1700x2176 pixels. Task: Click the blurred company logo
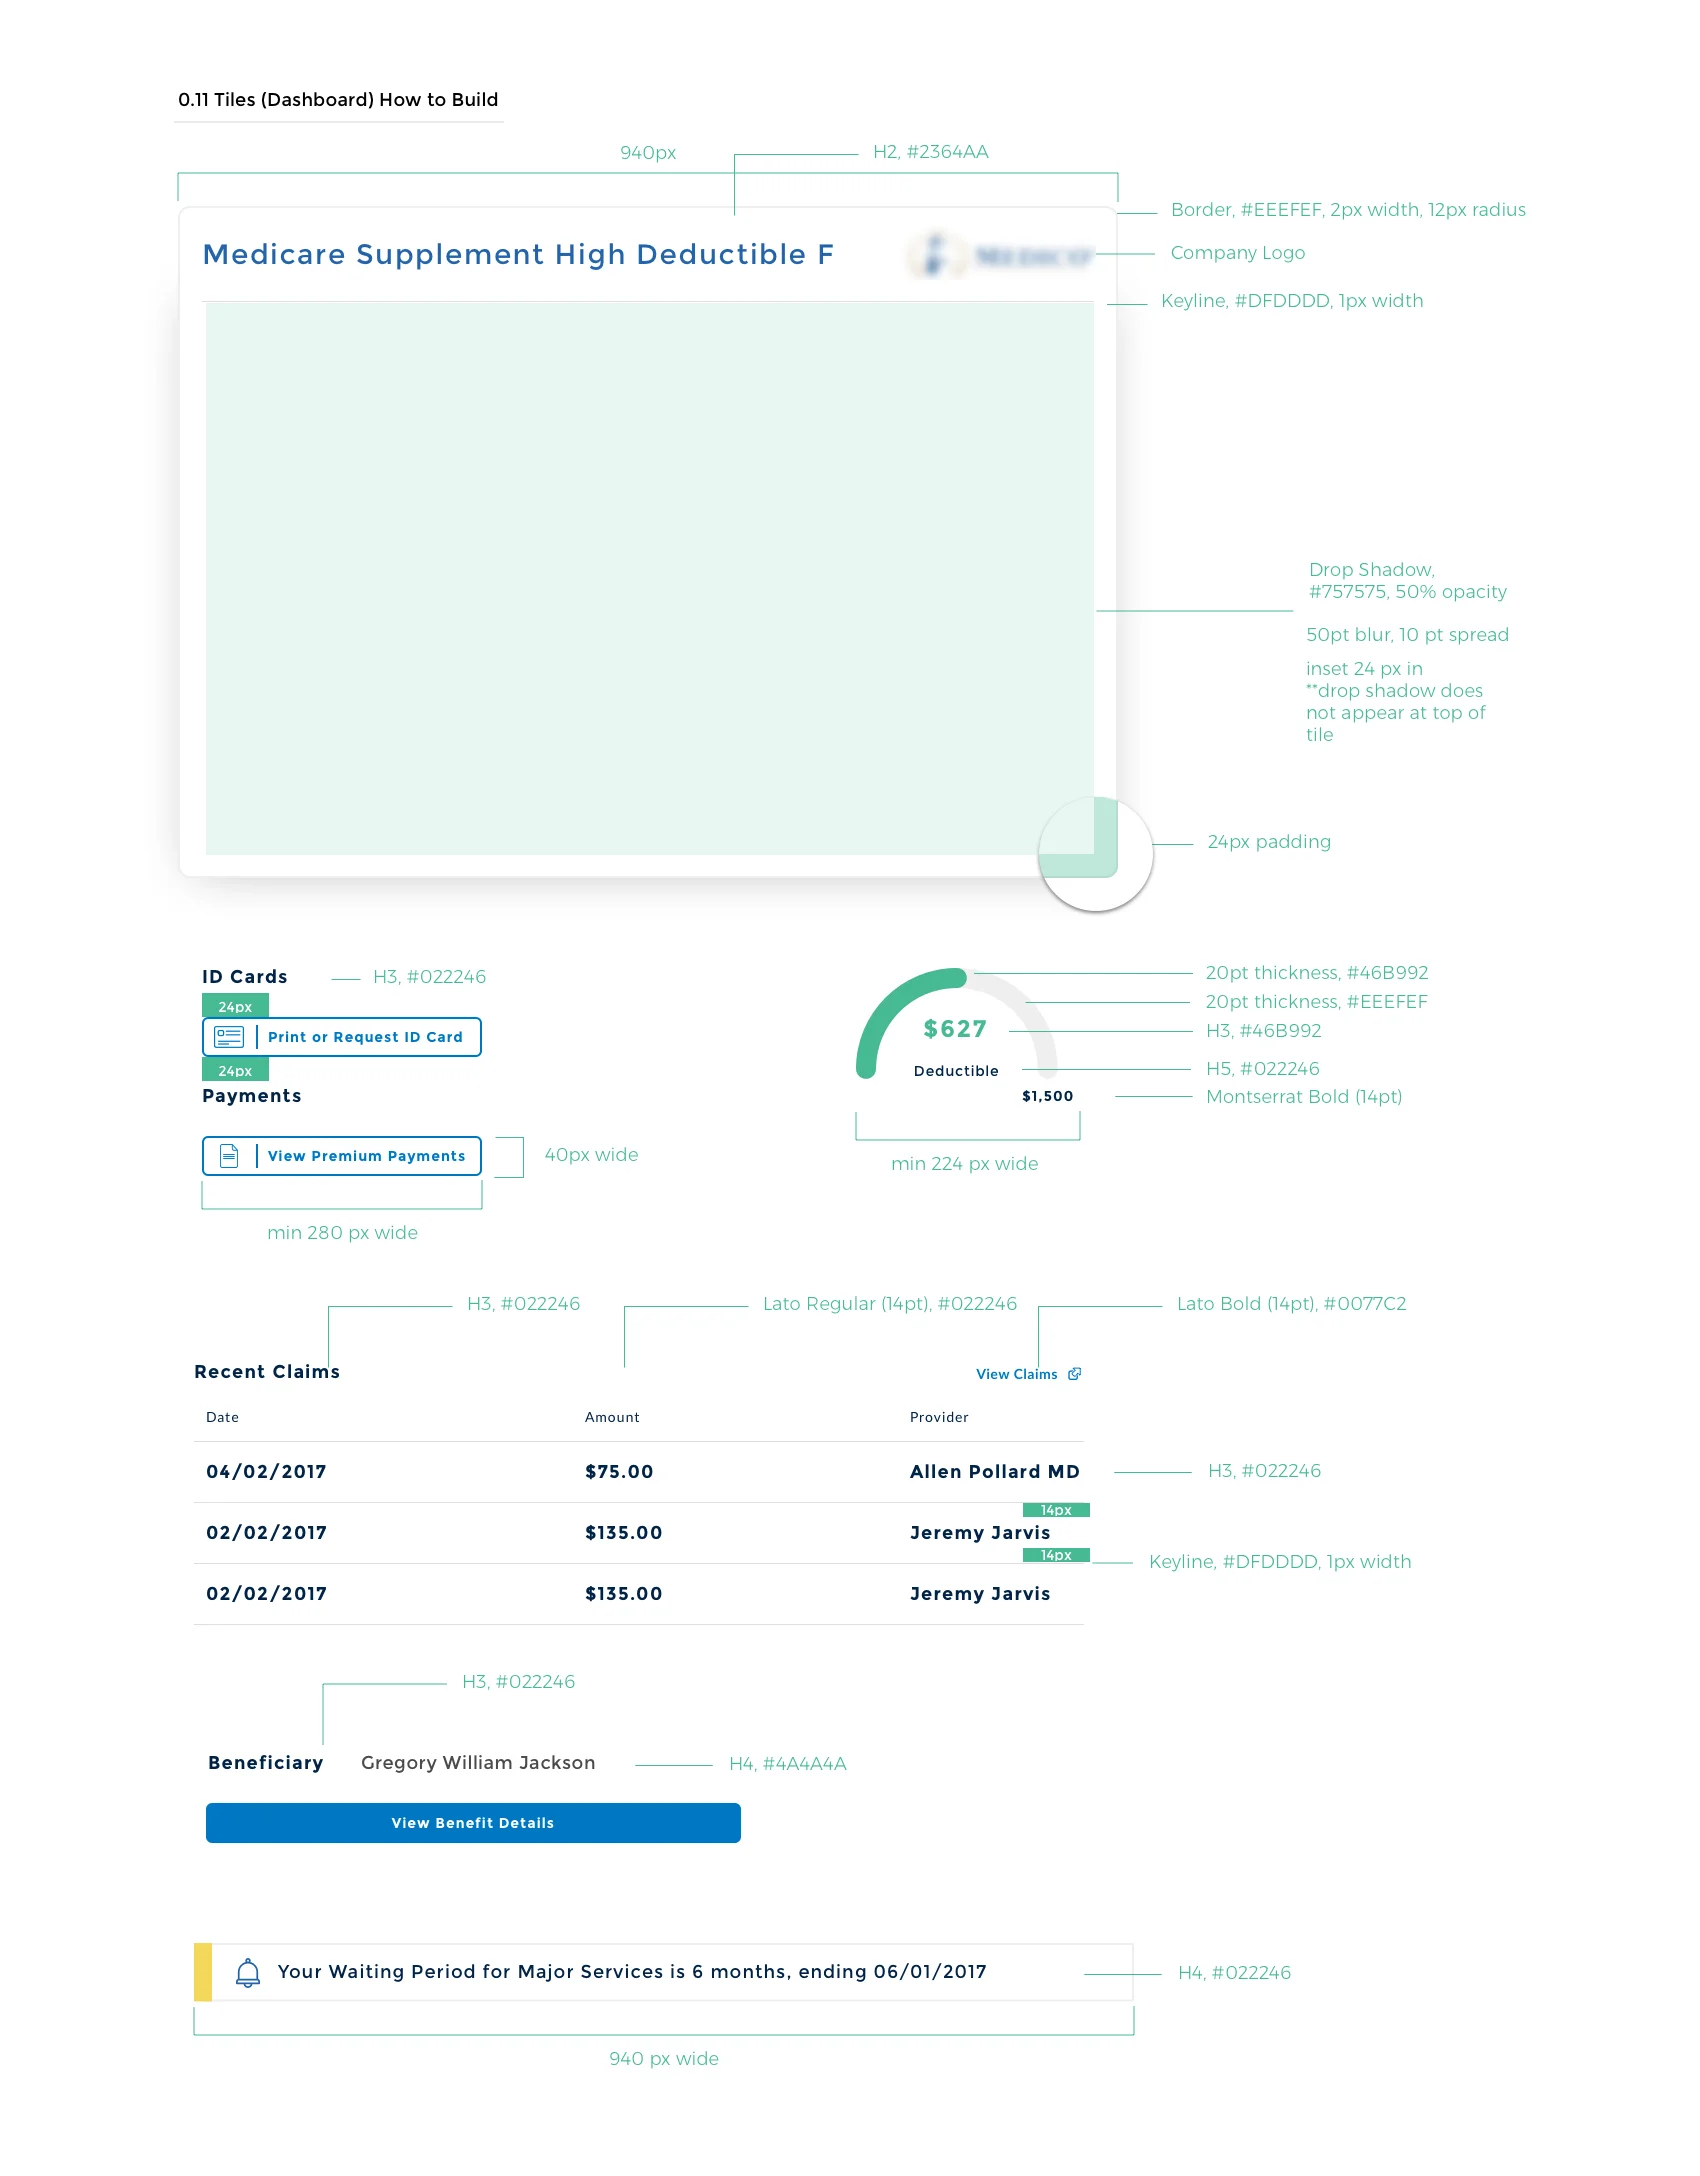(1001, 256)
